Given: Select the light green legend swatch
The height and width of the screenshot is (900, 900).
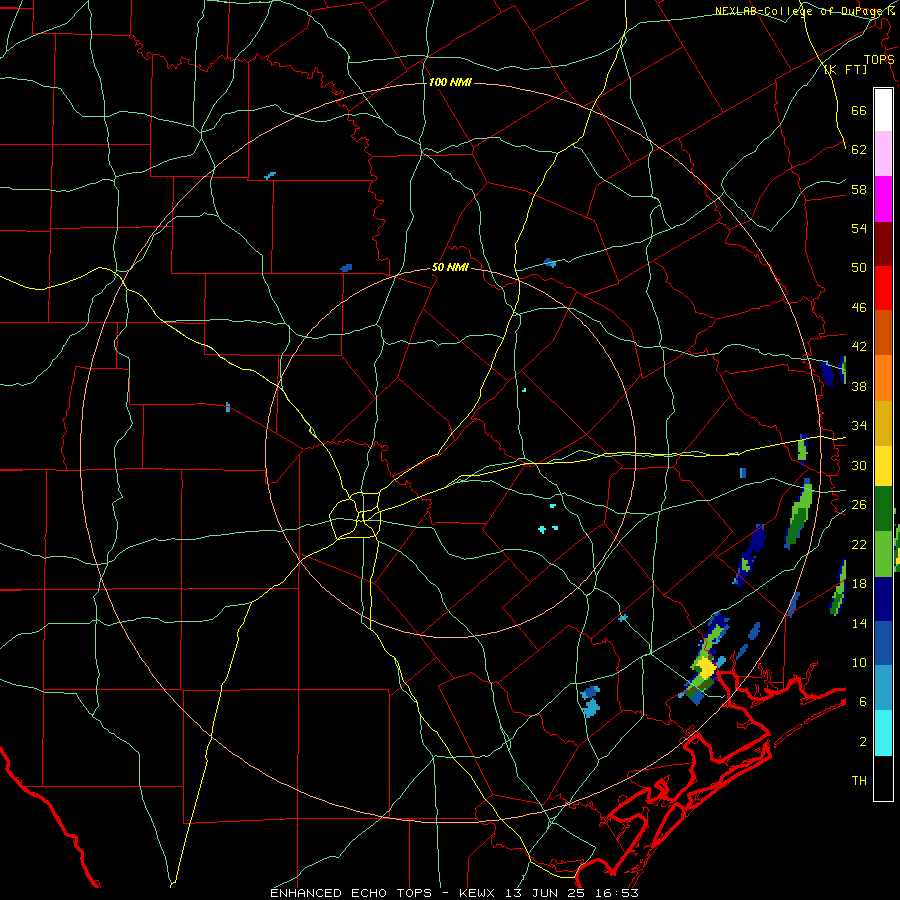Looking at the screenshot, I should coord(883,553).
